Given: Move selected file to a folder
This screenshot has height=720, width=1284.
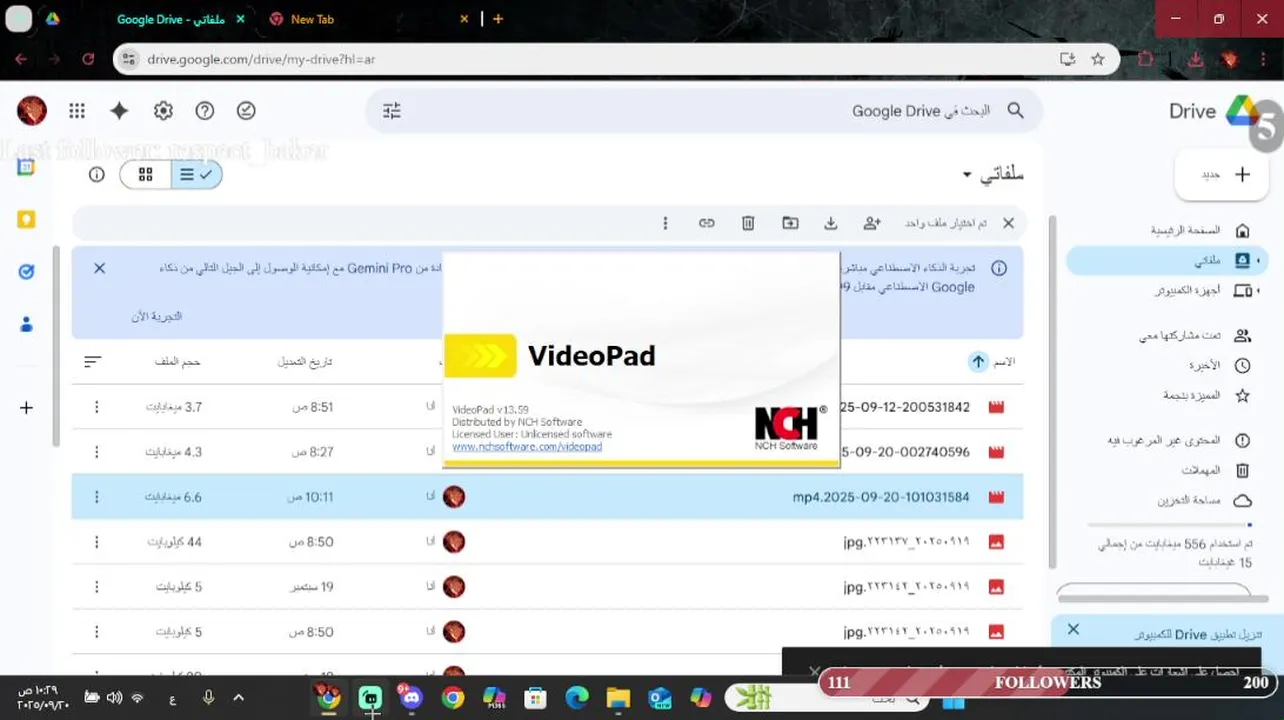Looking at the screenshot, I should [x=790, y=223].
